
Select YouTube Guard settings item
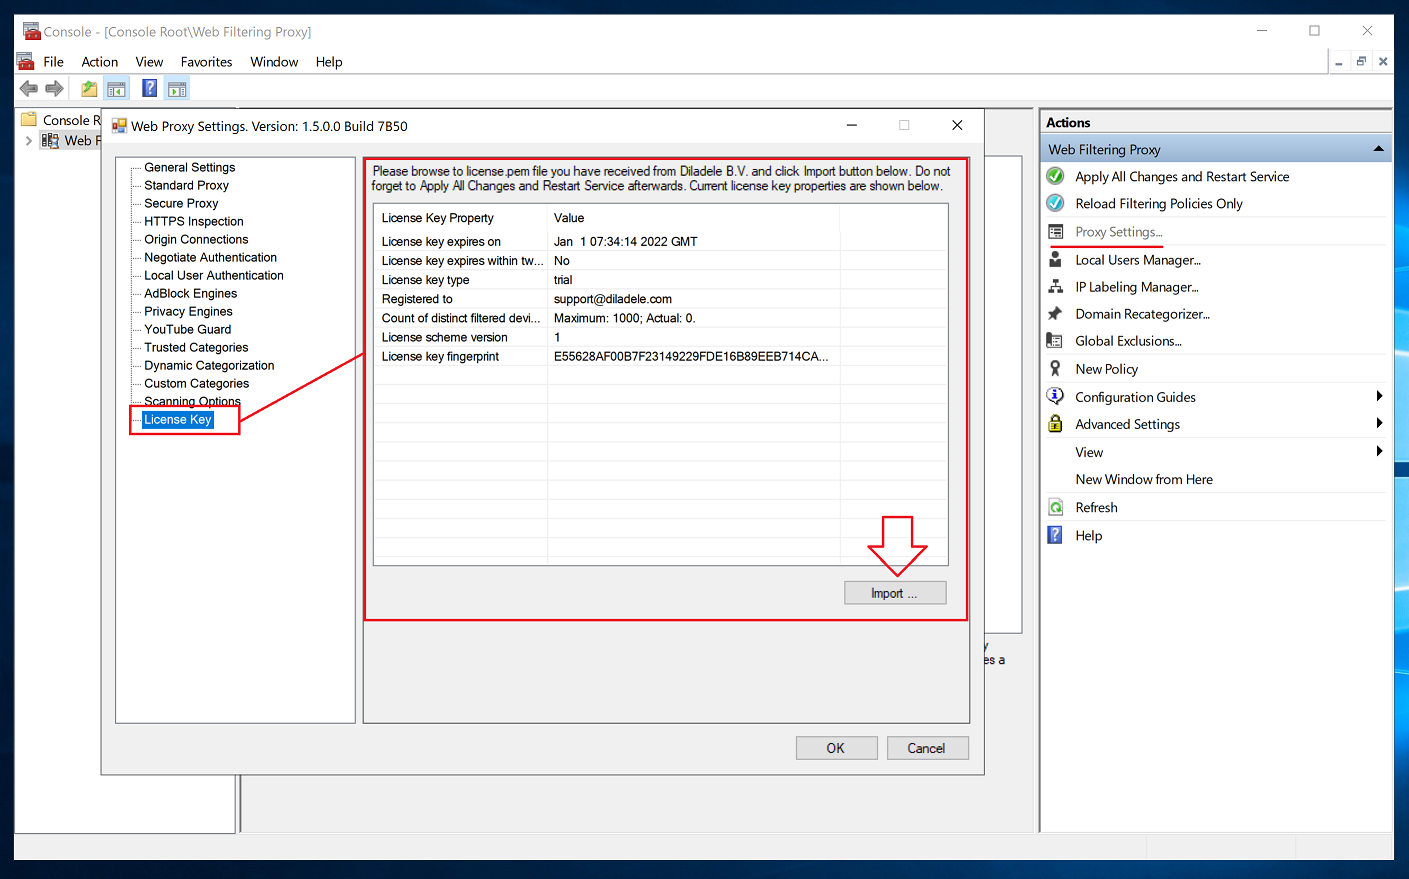tap(187, 329)
